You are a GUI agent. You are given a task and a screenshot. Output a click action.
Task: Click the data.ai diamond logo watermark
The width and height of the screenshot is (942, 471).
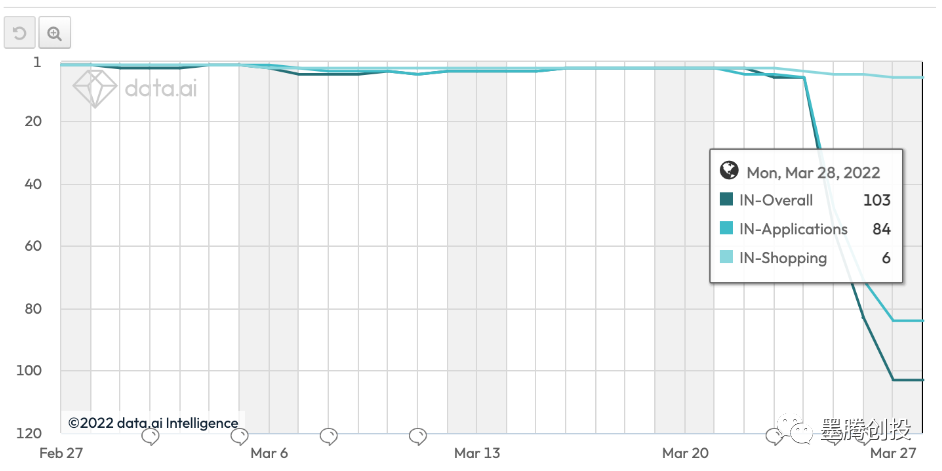click(x=96, y=90)
